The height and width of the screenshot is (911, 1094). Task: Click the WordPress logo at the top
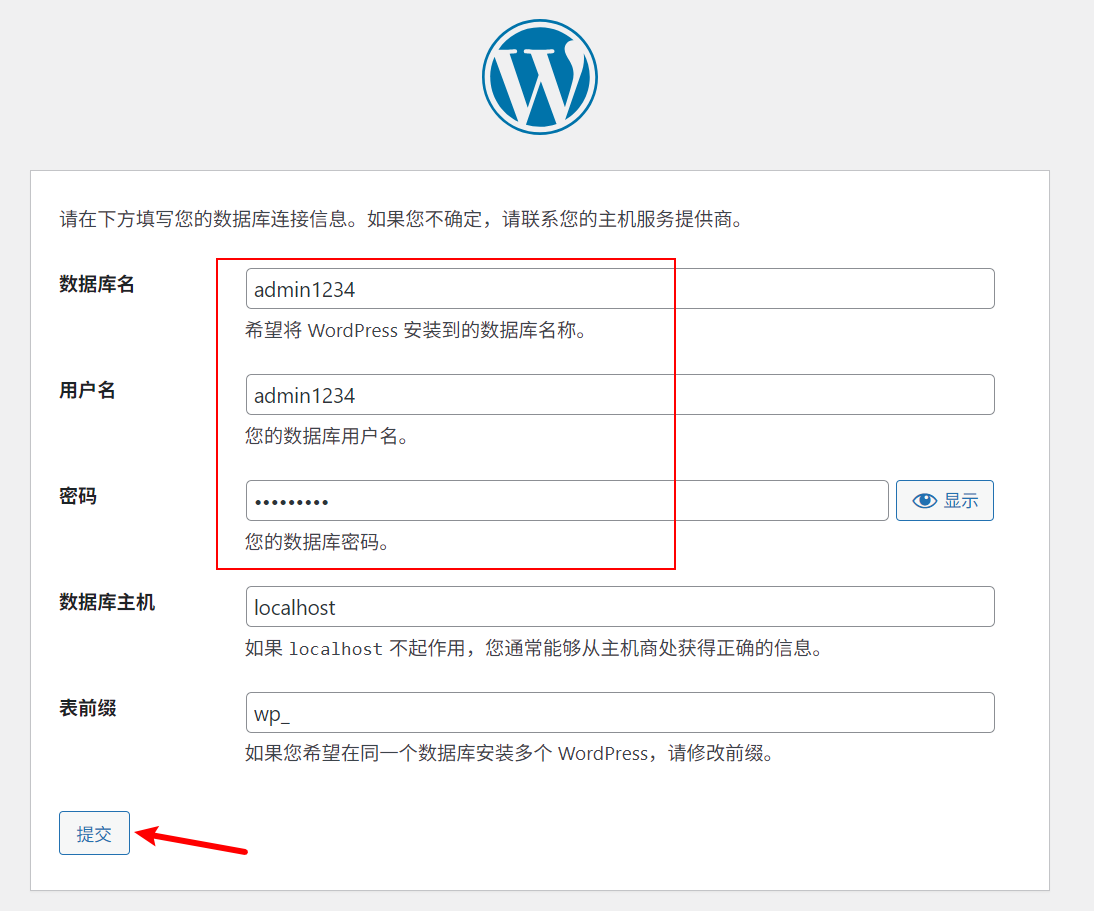(x=539, y=77)
